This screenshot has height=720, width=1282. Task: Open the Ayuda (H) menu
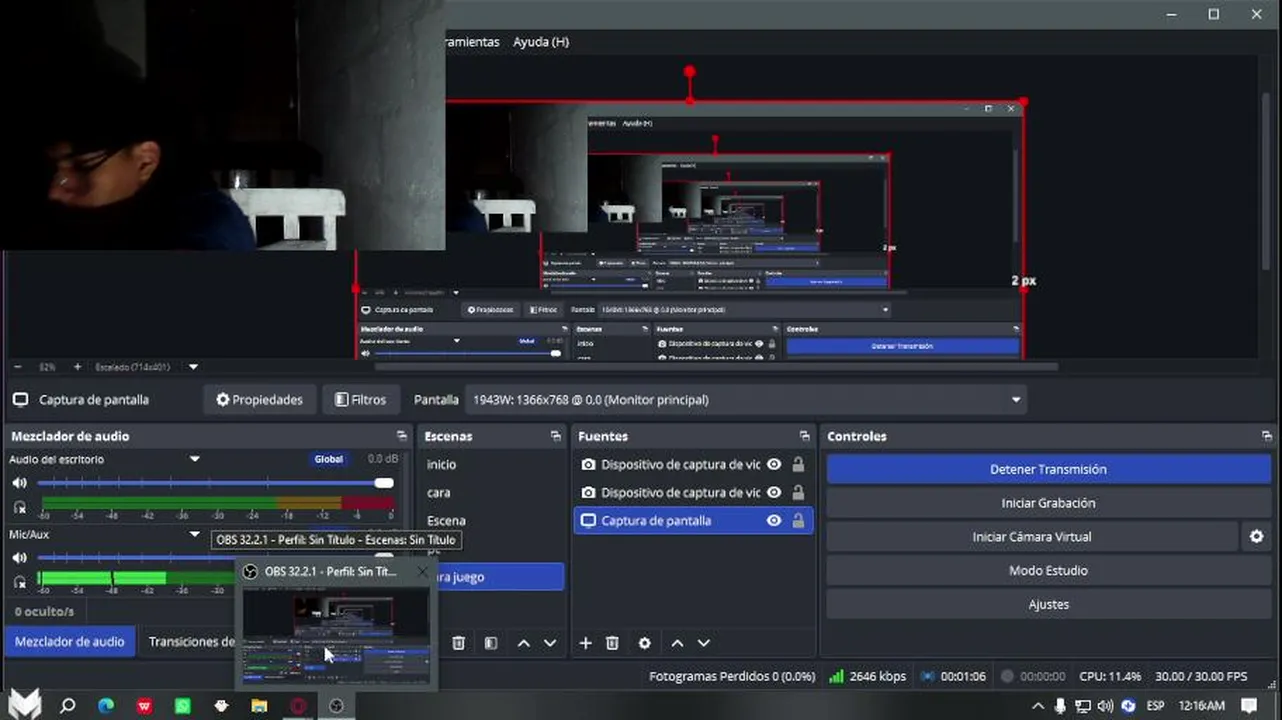541,42
